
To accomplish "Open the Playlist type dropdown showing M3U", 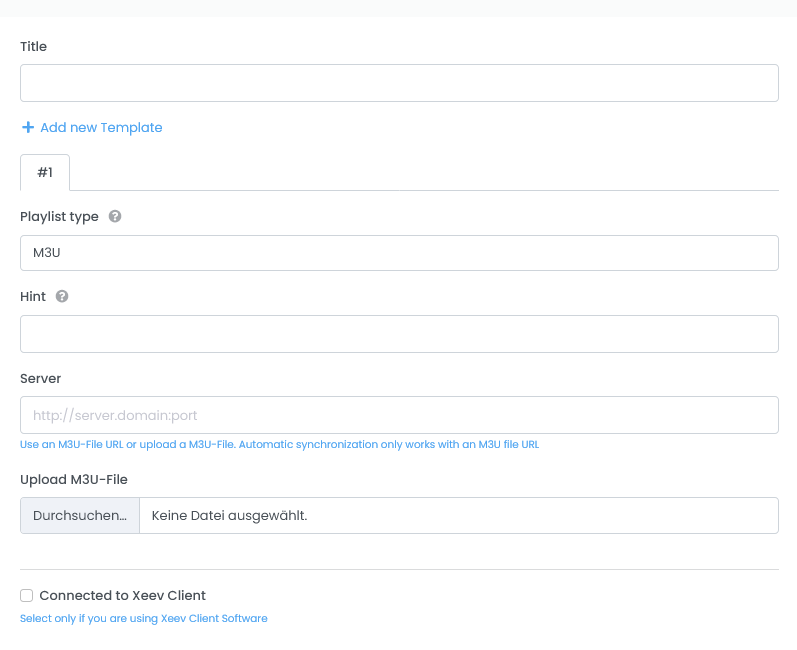I will click(x=399, y=253).
